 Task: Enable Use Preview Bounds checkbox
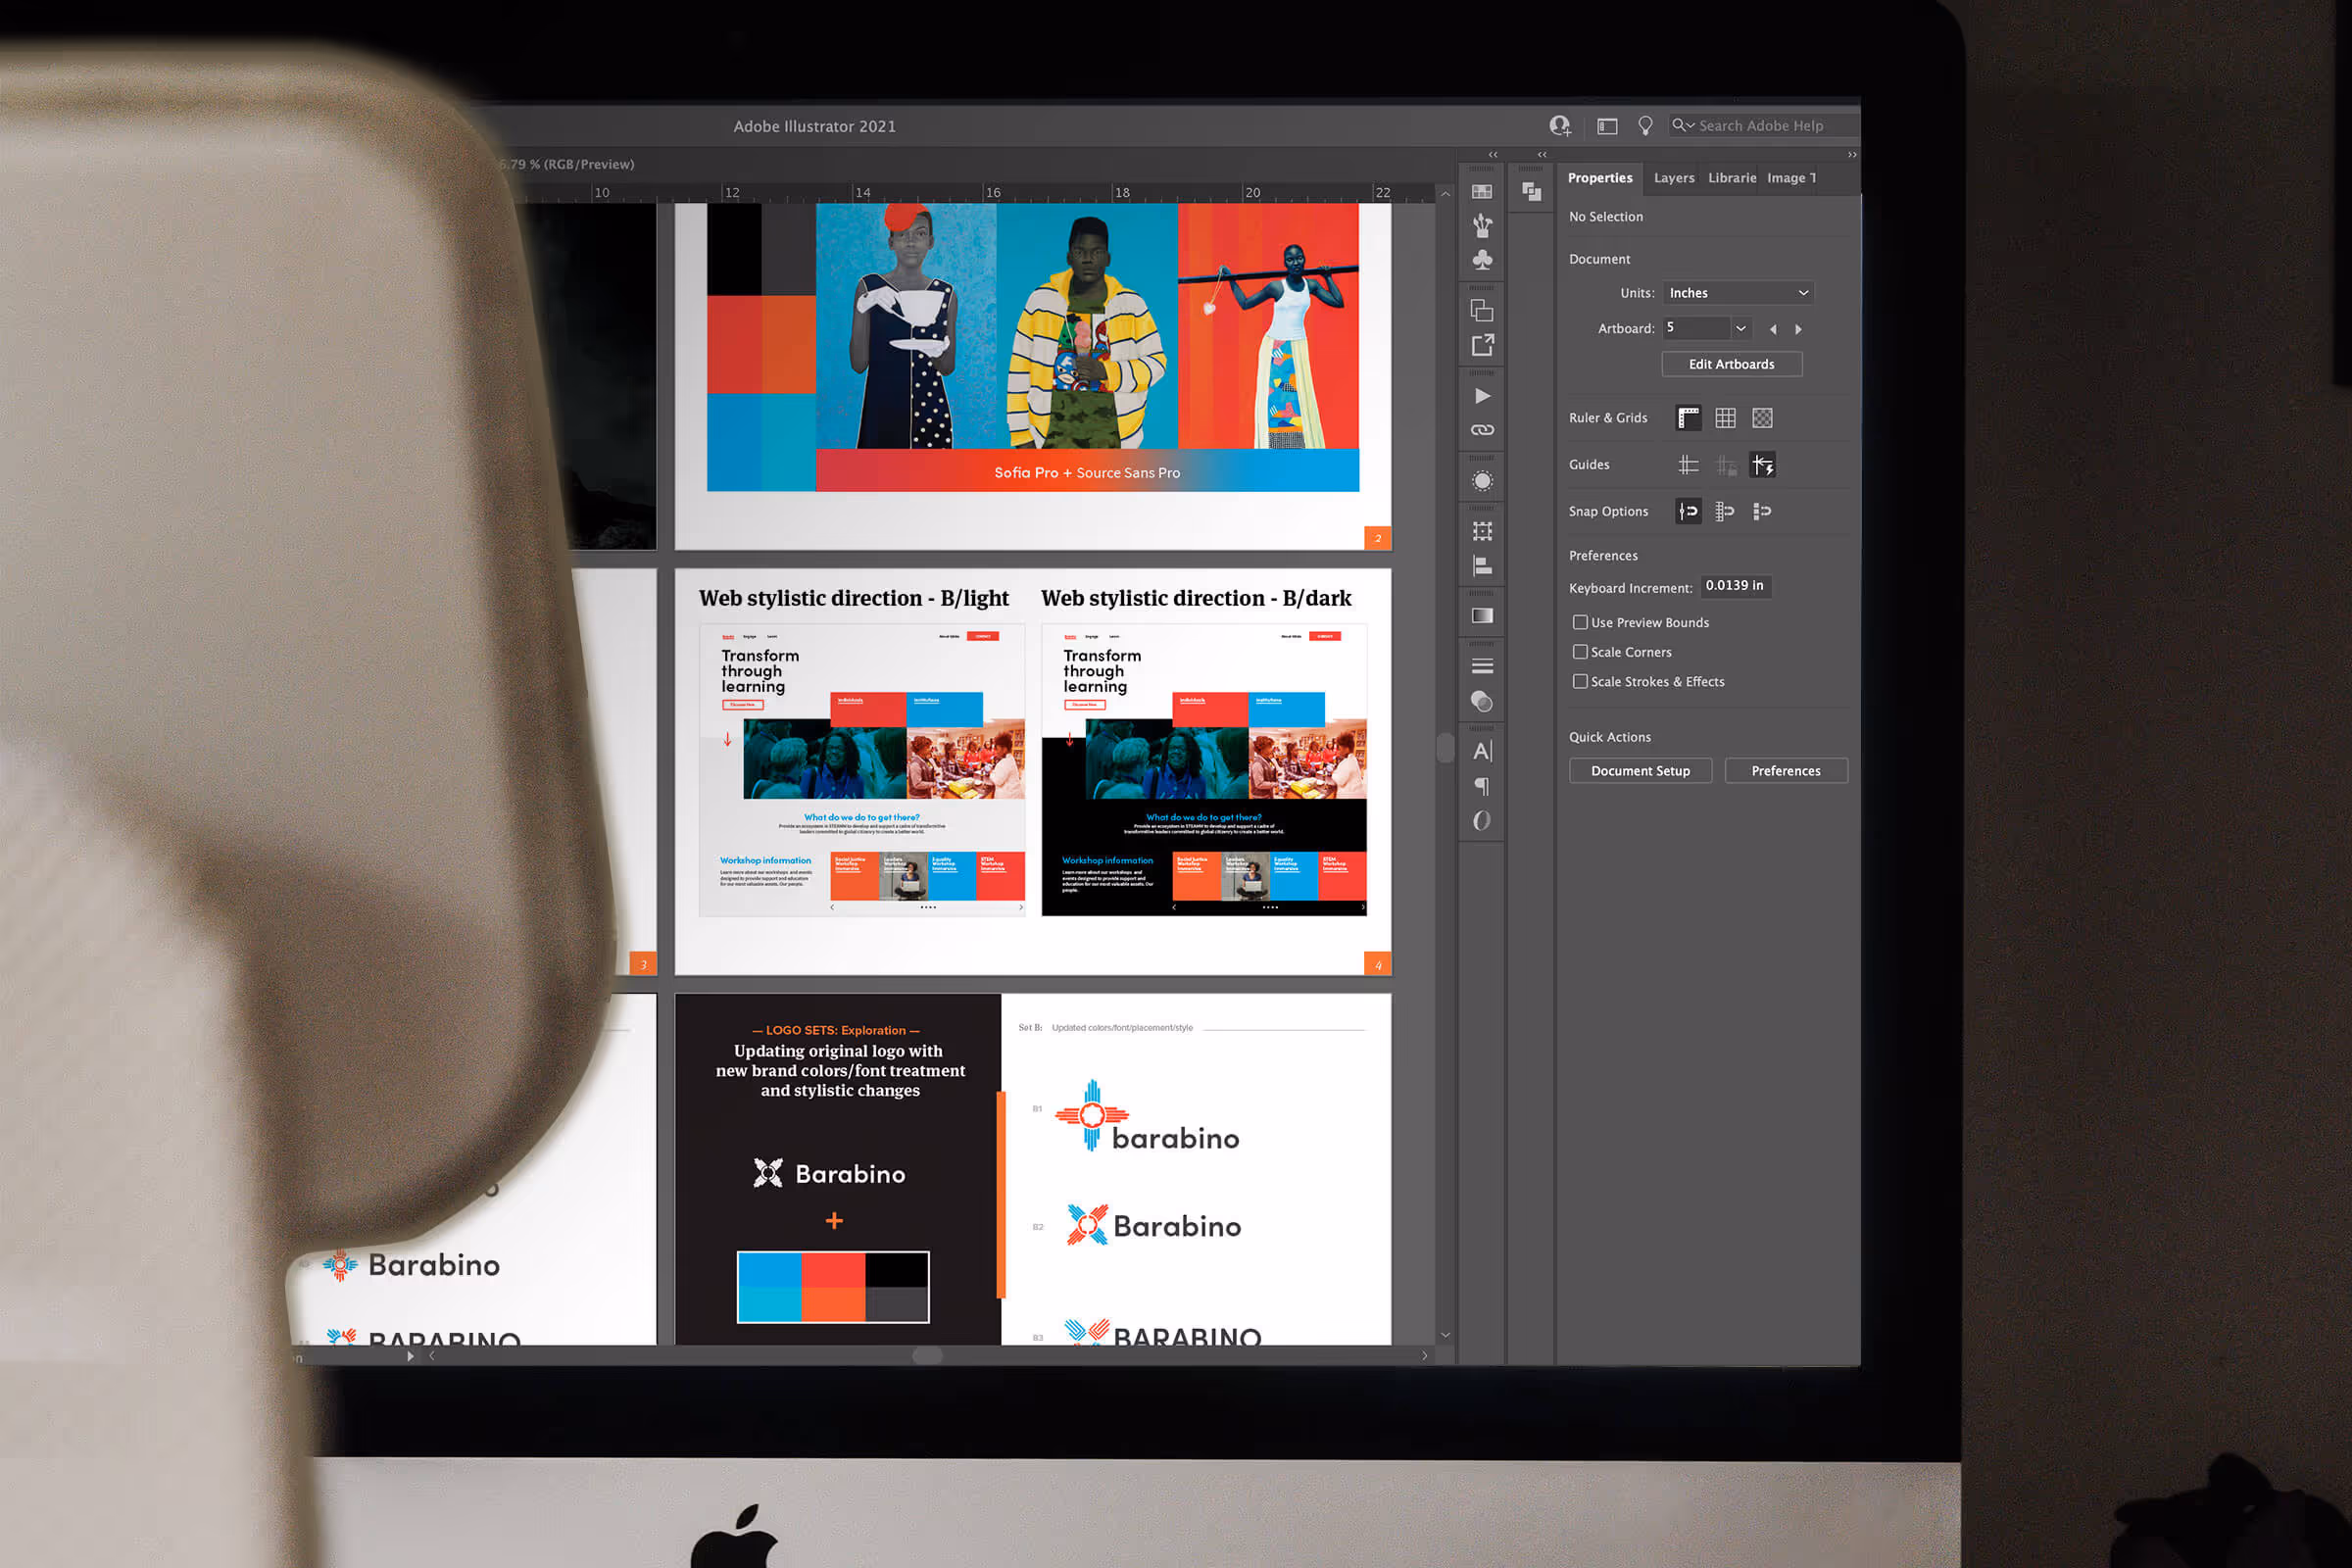click(1580, 622)
